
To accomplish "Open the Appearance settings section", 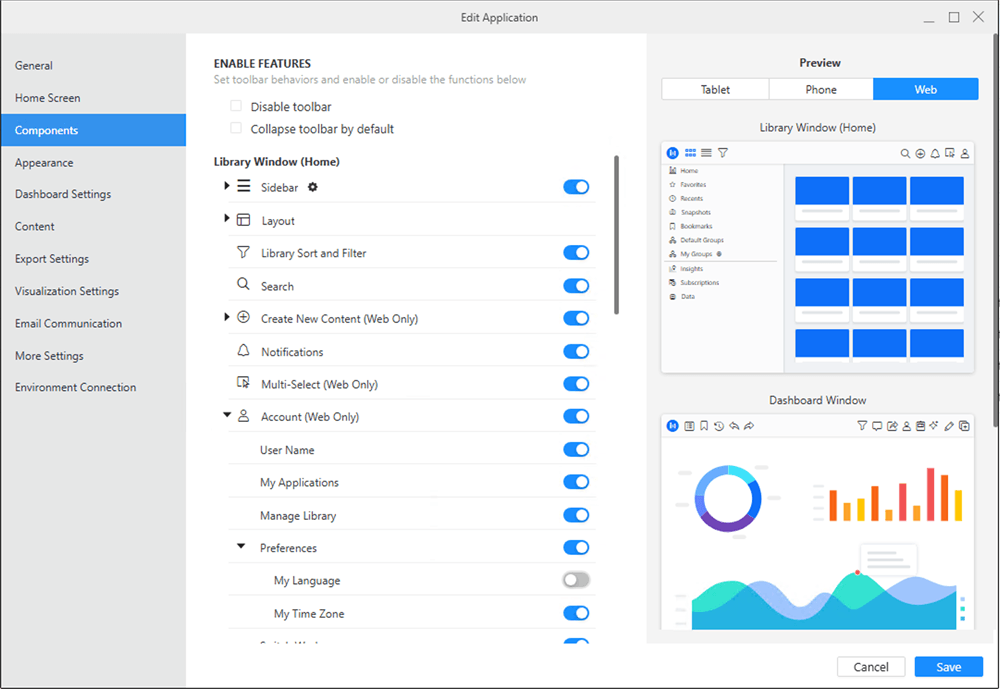I will pos(44,162).
